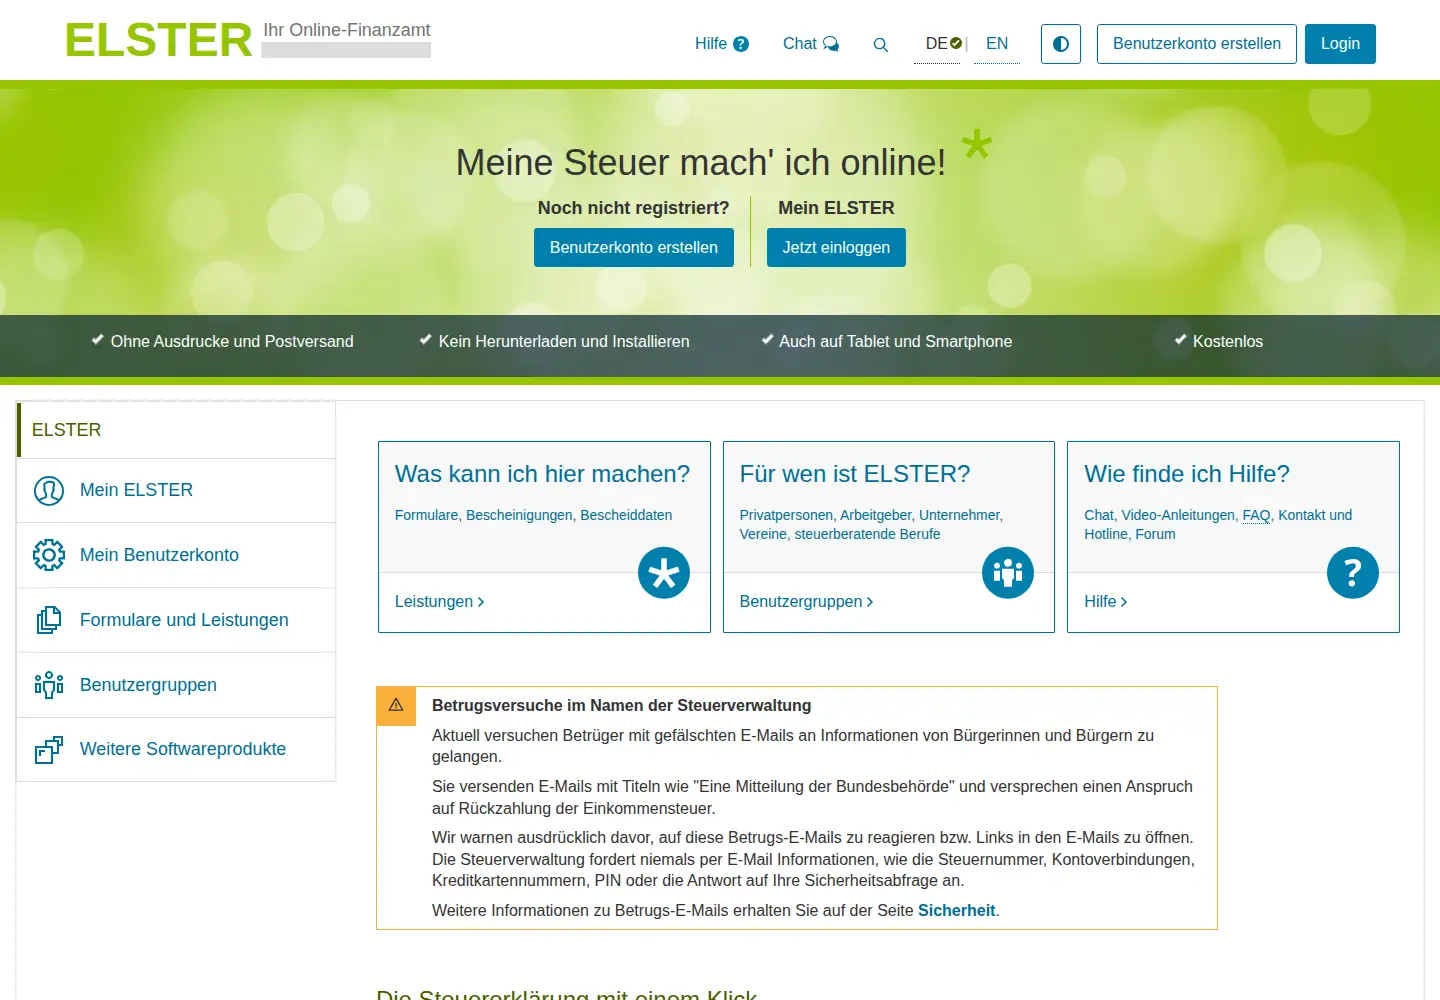Expand the Leistungen chevron link
The image size is (1440, 1000).
click(x=440, y=602)
